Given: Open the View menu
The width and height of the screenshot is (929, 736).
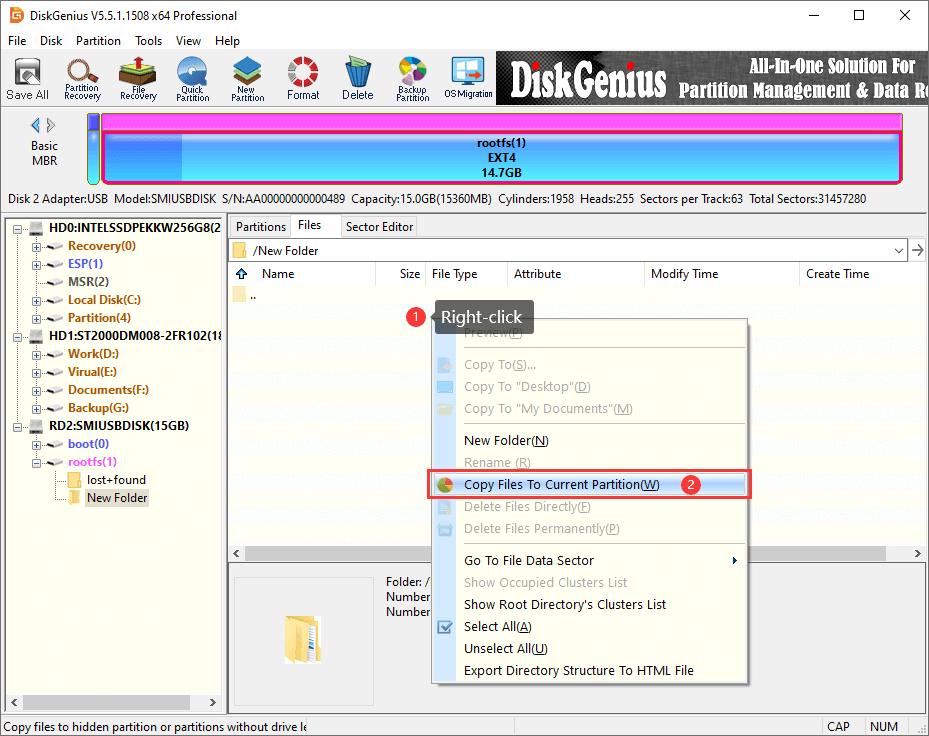Looking at the screenshot, I should [x=188, y=40].
